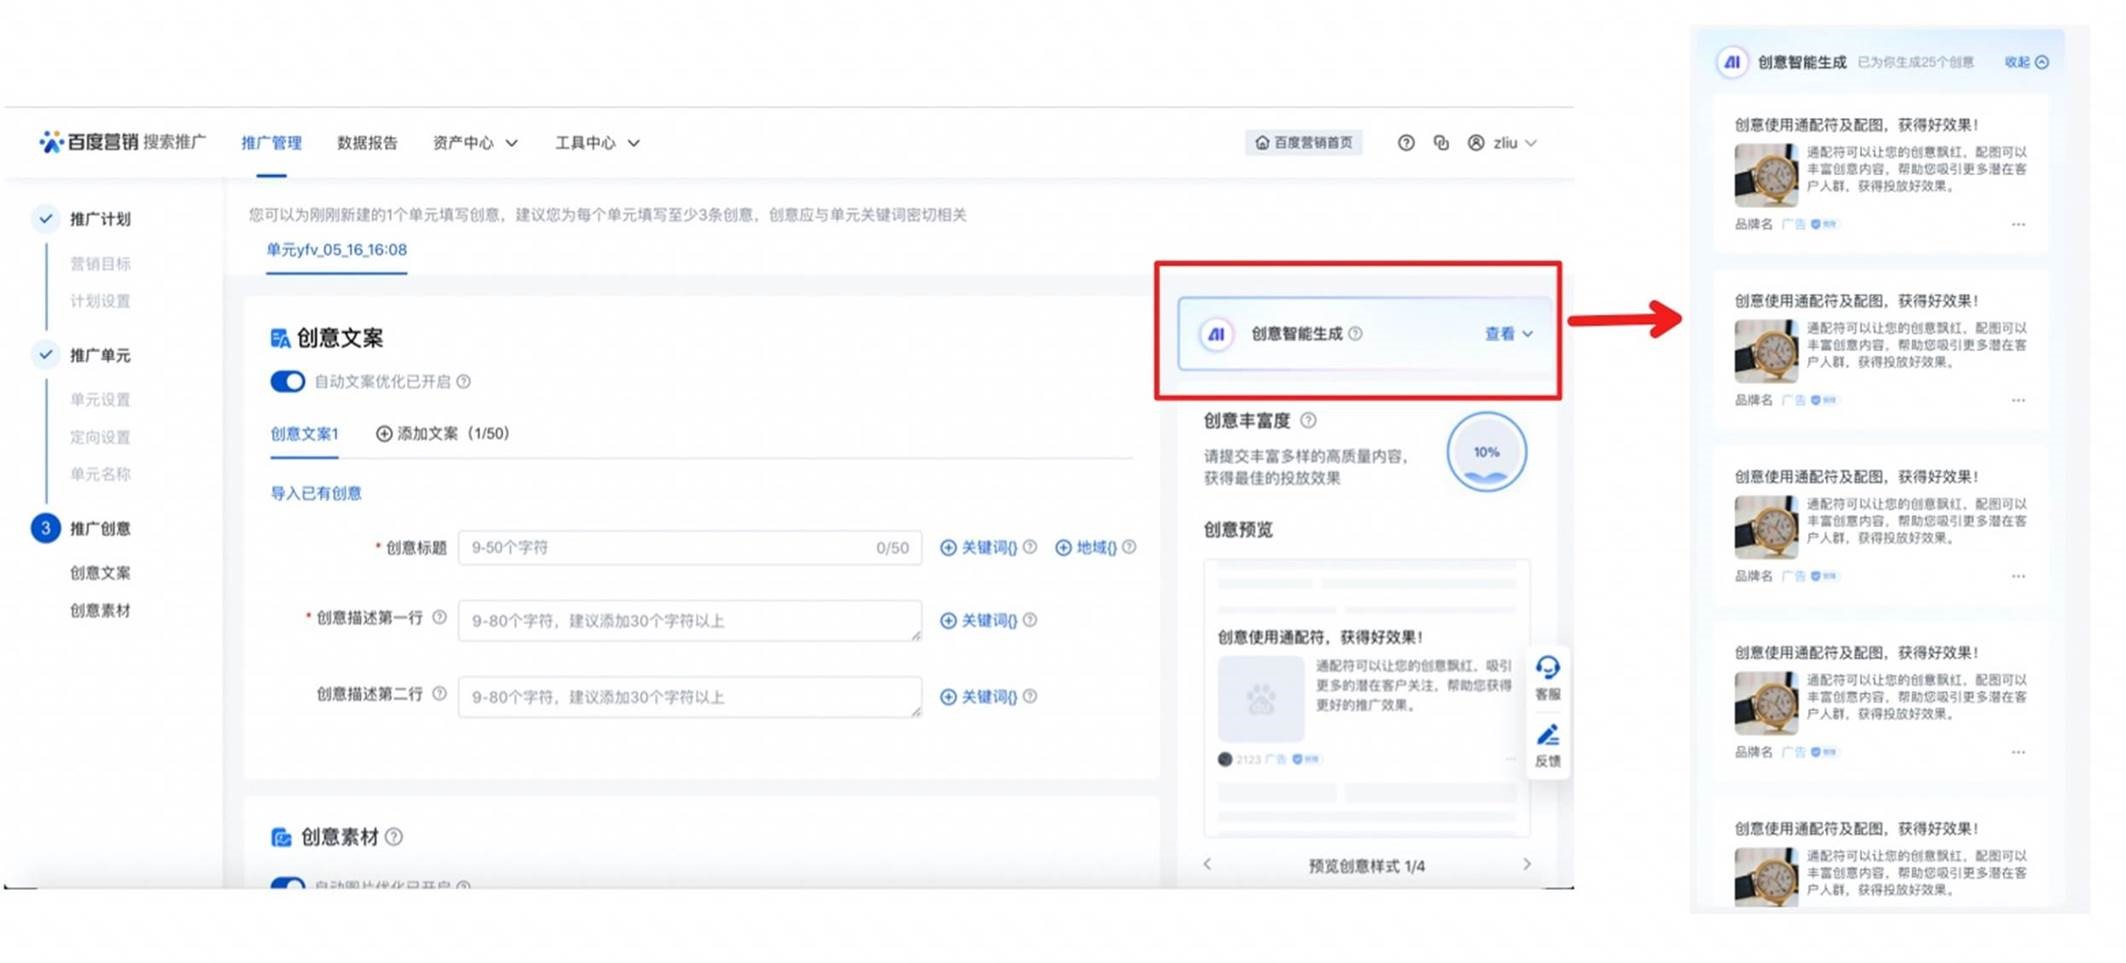This screenshot has height=963, width=2126.
Task: Toggle the auto image optimization switch under 创意素材
Action: (x=288, y=884)
